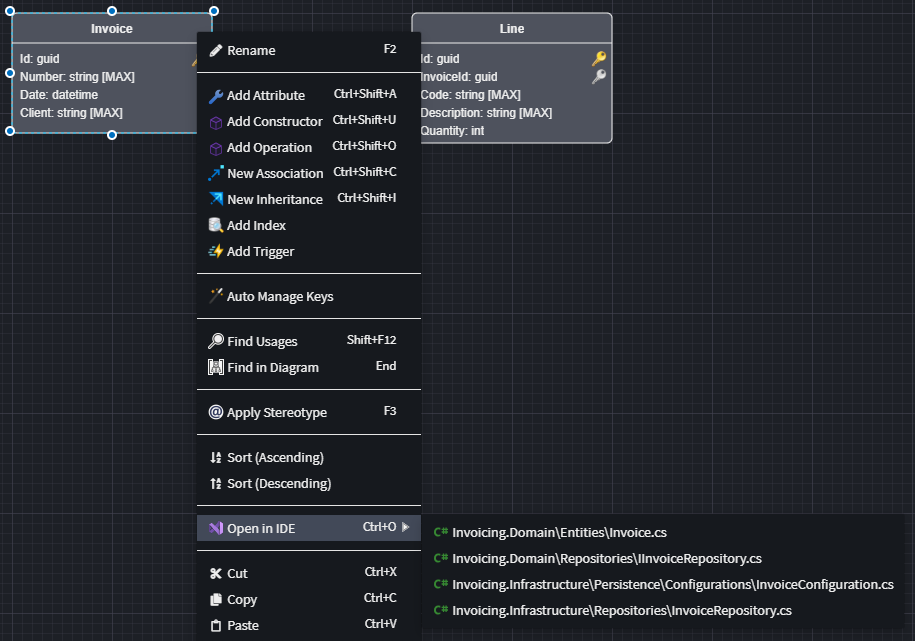Viewport: 915px width, 641px height.
Task: Select Add Attribute menu entry
Action: click(309, 96)
